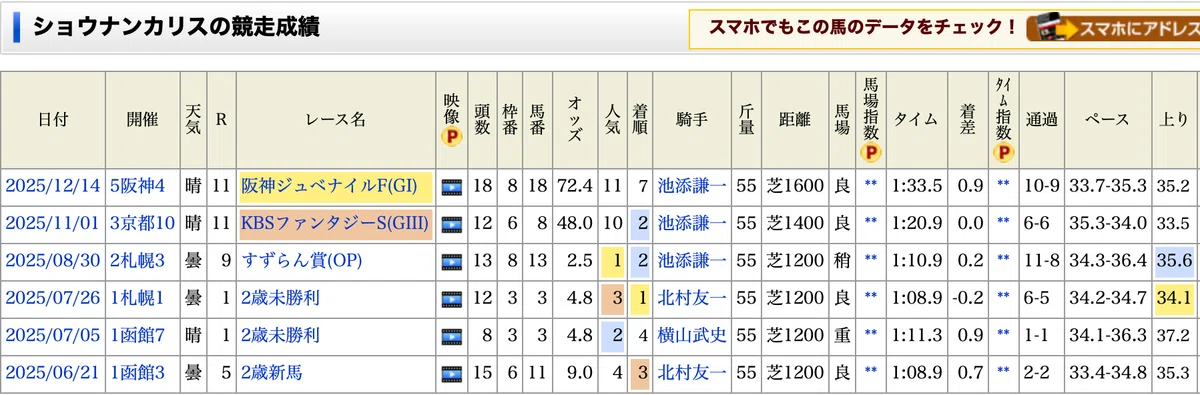This screenshot has height=395, width=1200.
Task: Open date link 2025/07/05
Action: tap(54, 335)
